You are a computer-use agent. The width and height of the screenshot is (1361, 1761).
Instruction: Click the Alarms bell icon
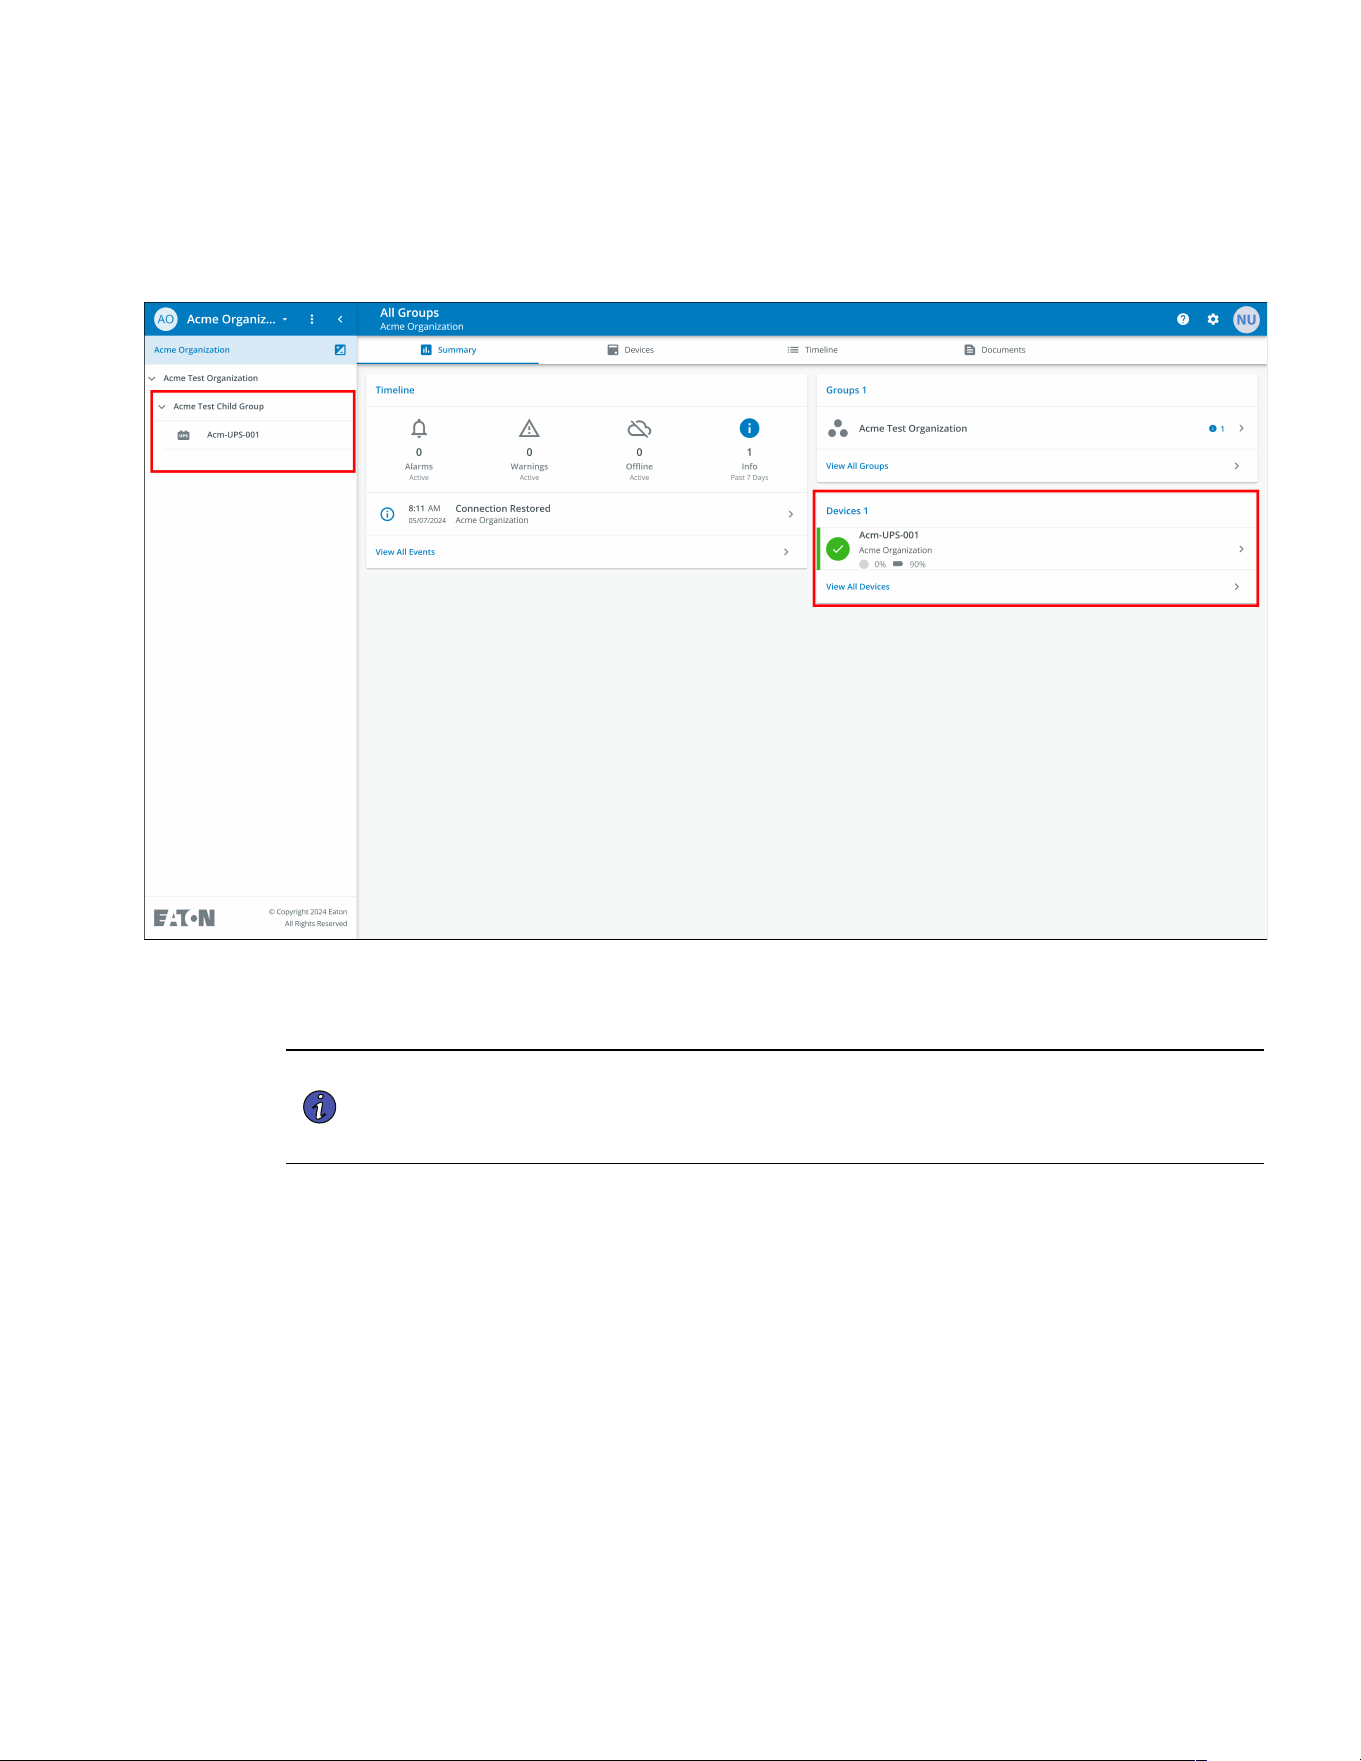[419, 428]
